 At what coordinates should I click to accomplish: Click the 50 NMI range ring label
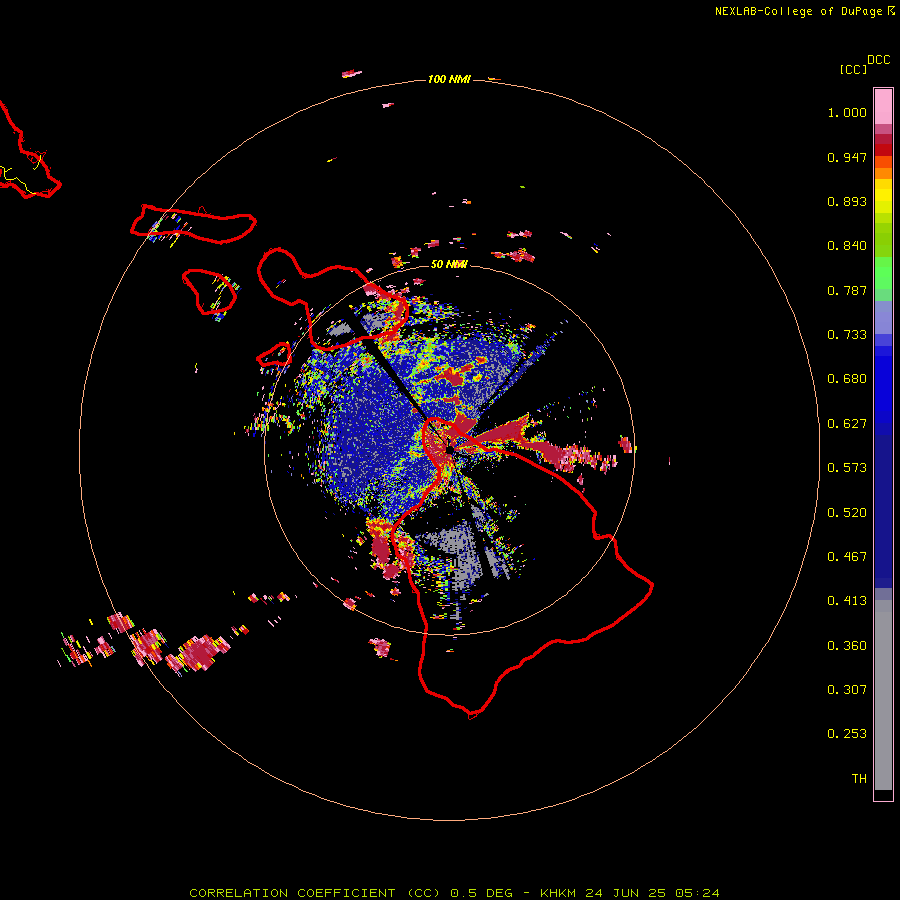449,264
